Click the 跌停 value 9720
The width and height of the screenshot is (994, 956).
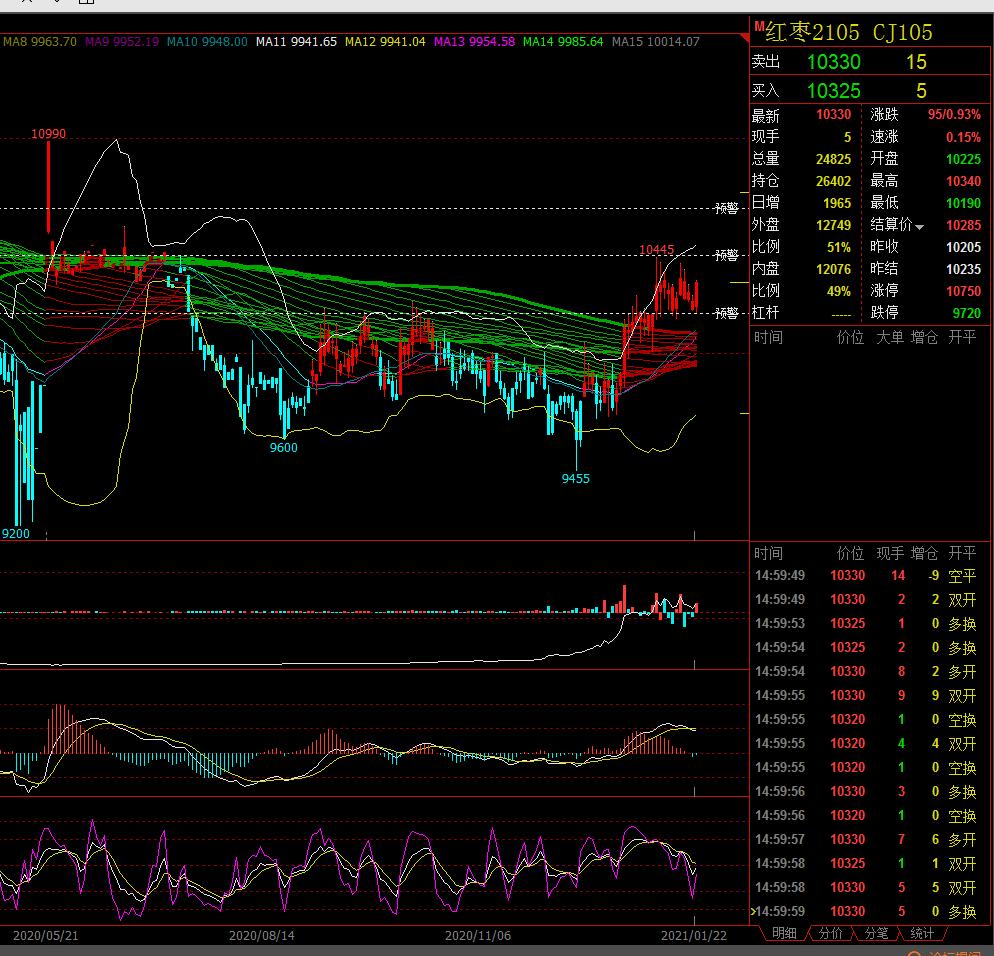pyautogui.click(x=967, y=313)
